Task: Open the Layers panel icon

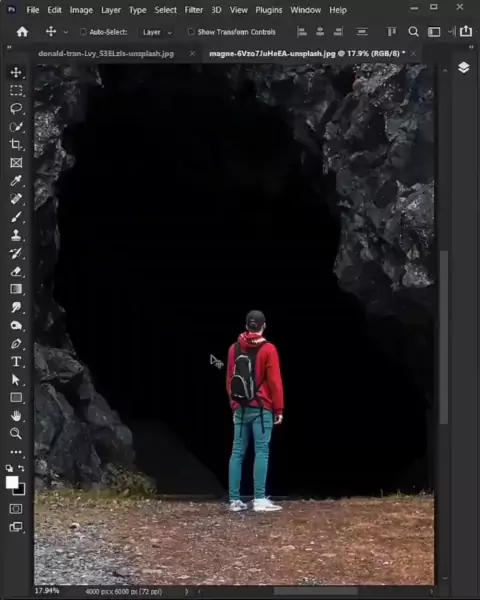Action: [x=464, y=68]
